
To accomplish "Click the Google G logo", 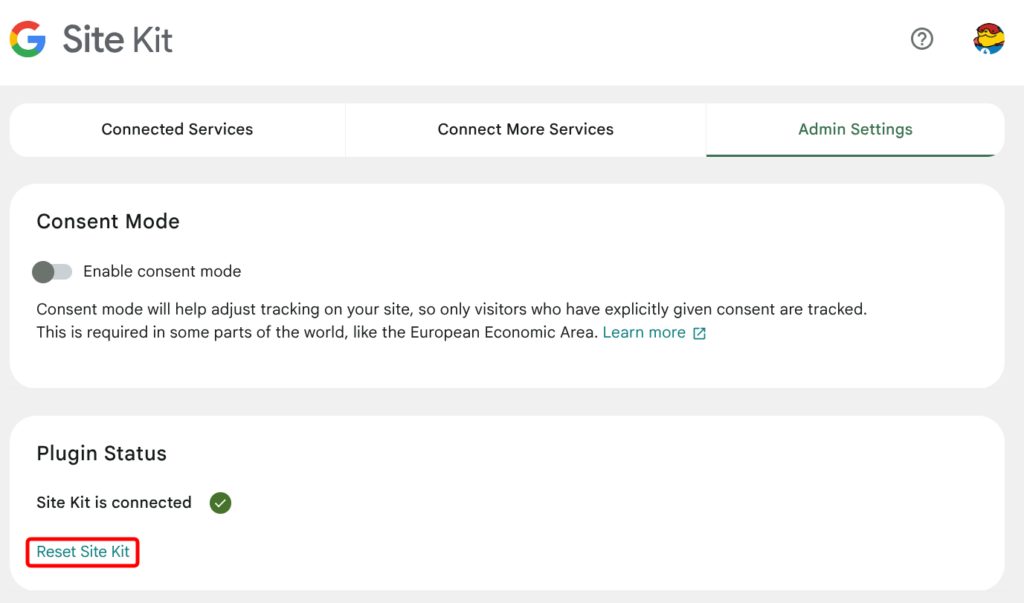I will point(28,40).
